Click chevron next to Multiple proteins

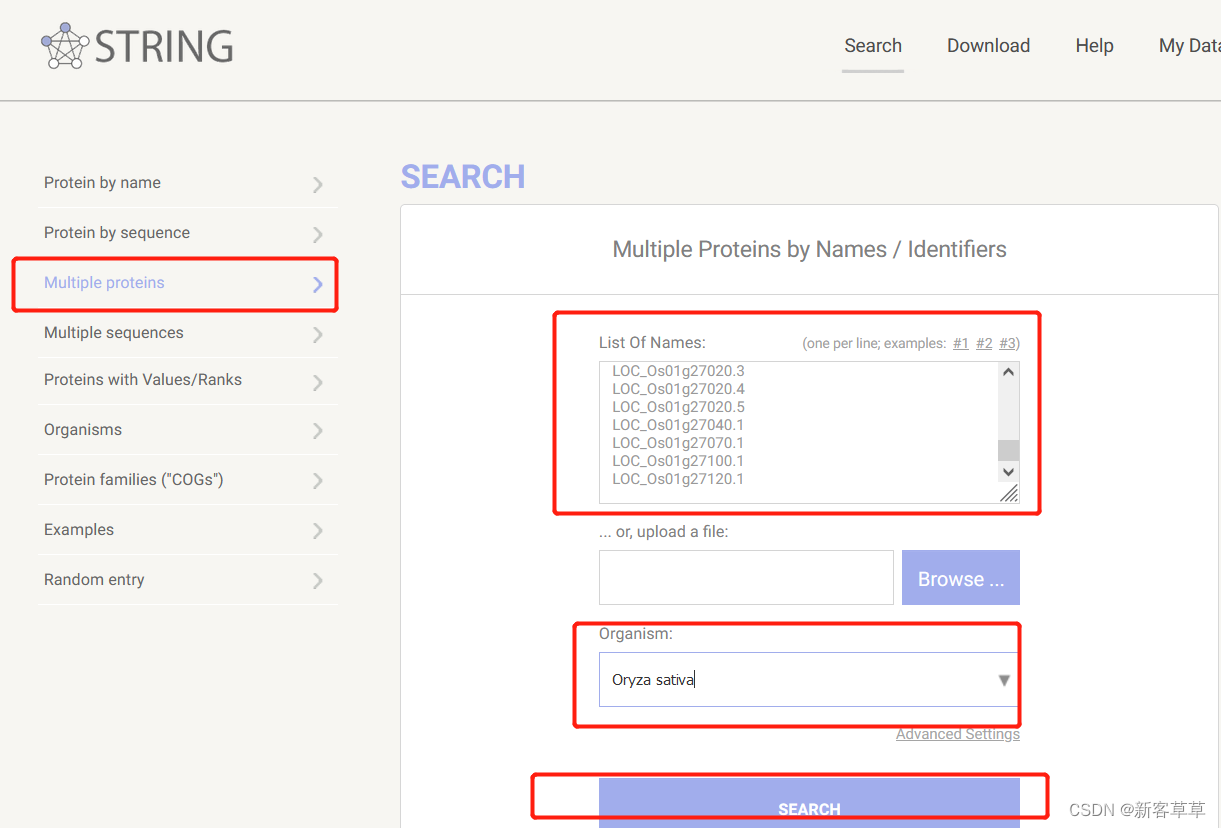pos(318,284)
